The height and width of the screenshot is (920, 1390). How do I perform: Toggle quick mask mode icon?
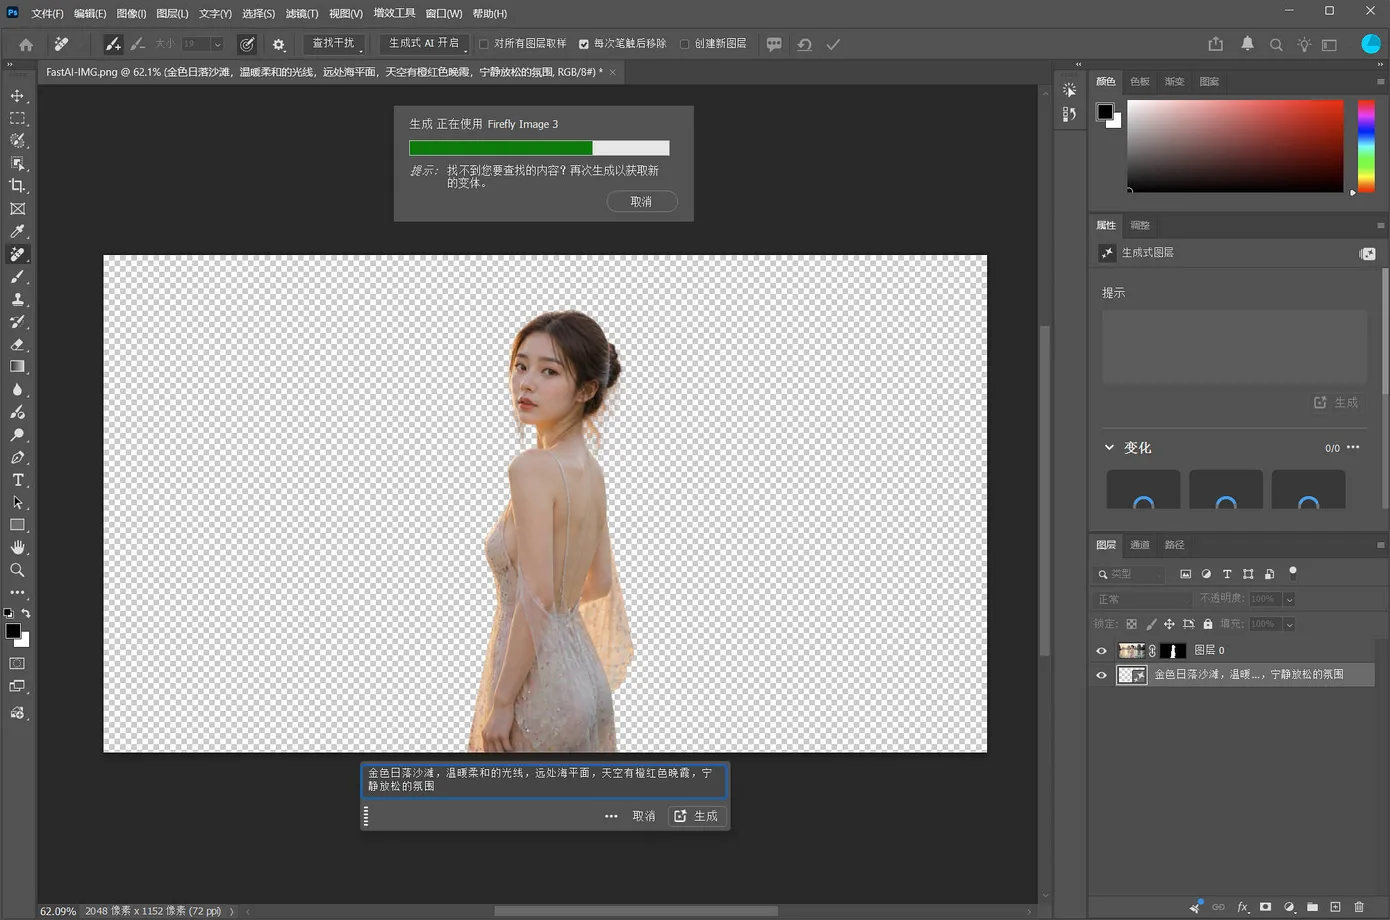[x=17, y=663]
